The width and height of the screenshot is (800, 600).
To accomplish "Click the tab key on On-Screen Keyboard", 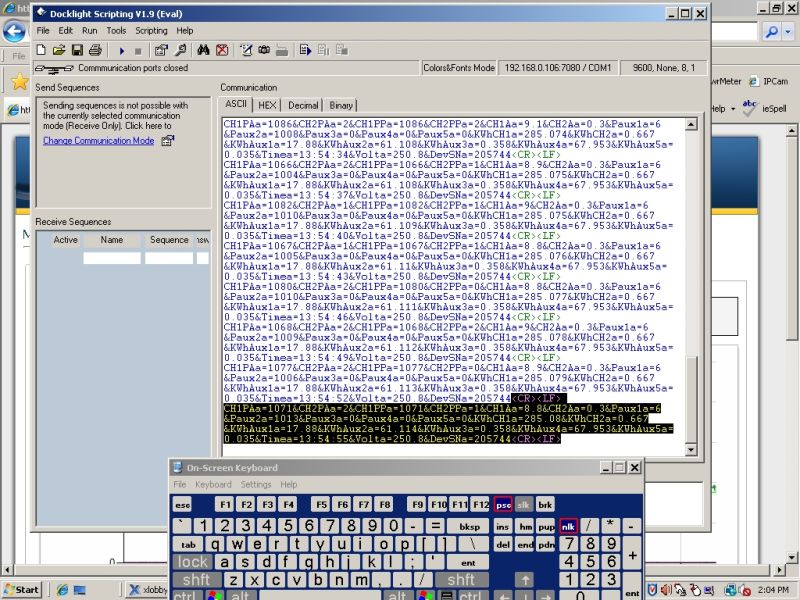I will pyautogui.click(x=188, y=544).
